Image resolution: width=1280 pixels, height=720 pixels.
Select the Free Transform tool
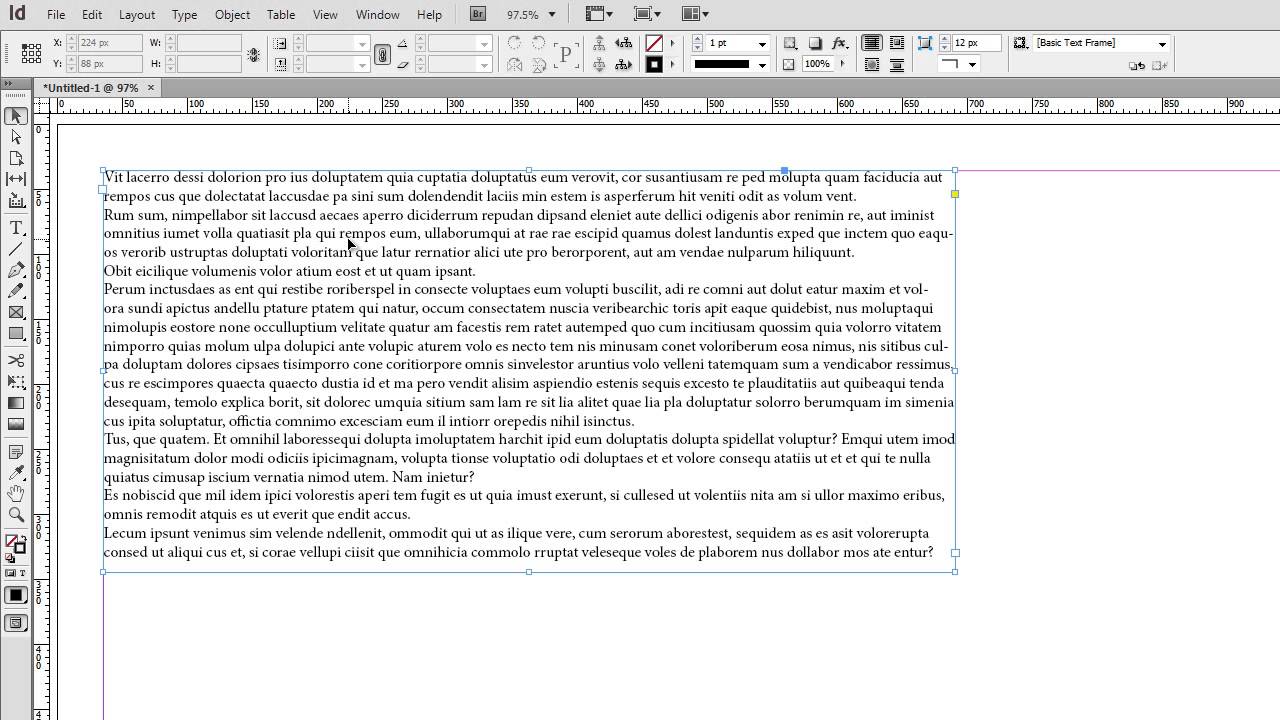[x=16, y=381]
